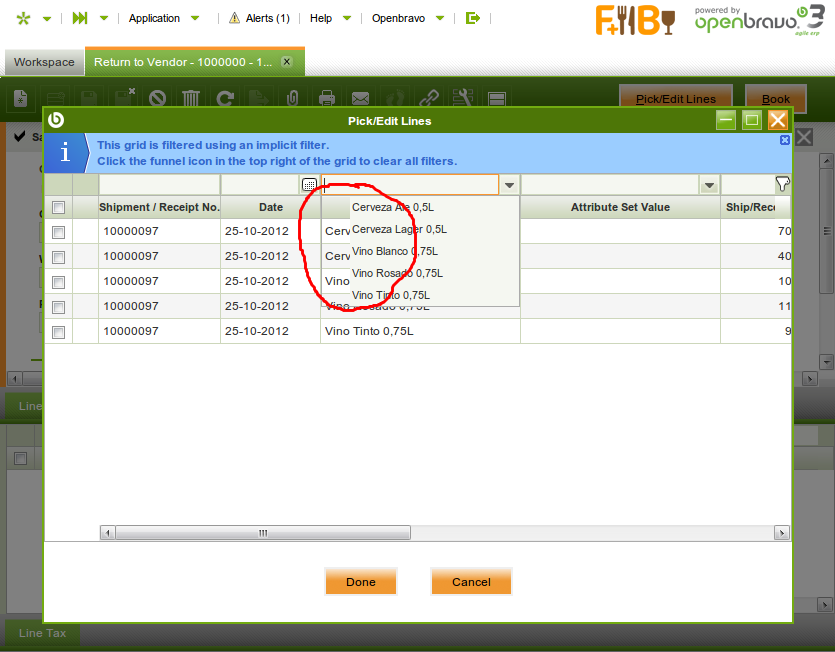Open the quick-launch fast-forward icon
This screenshot has width=835, height=652.
[80, 18]
